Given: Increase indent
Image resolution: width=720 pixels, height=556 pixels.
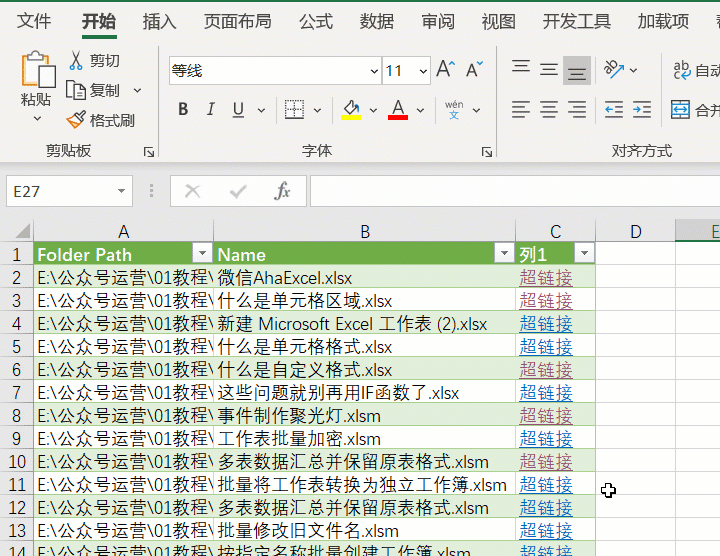Looking at the screenshot, I should pos(641,110).
